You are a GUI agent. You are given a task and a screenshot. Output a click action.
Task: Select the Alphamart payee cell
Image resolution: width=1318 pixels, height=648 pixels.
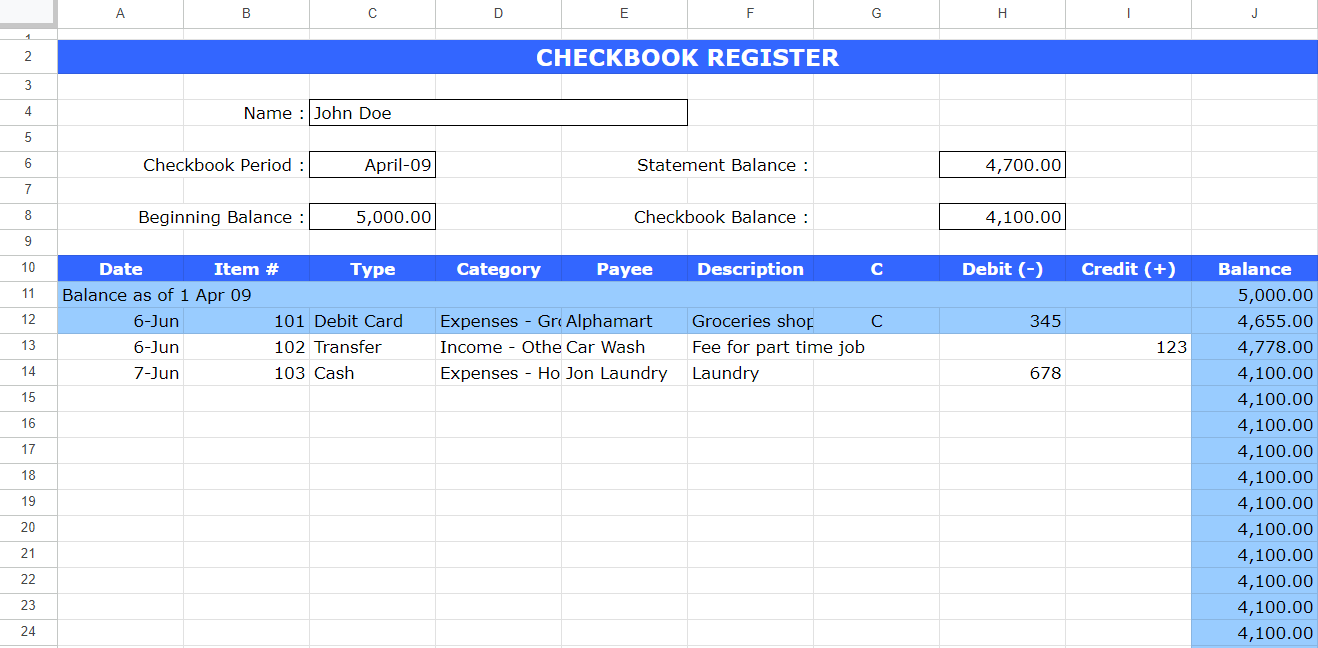pos(623,320)
